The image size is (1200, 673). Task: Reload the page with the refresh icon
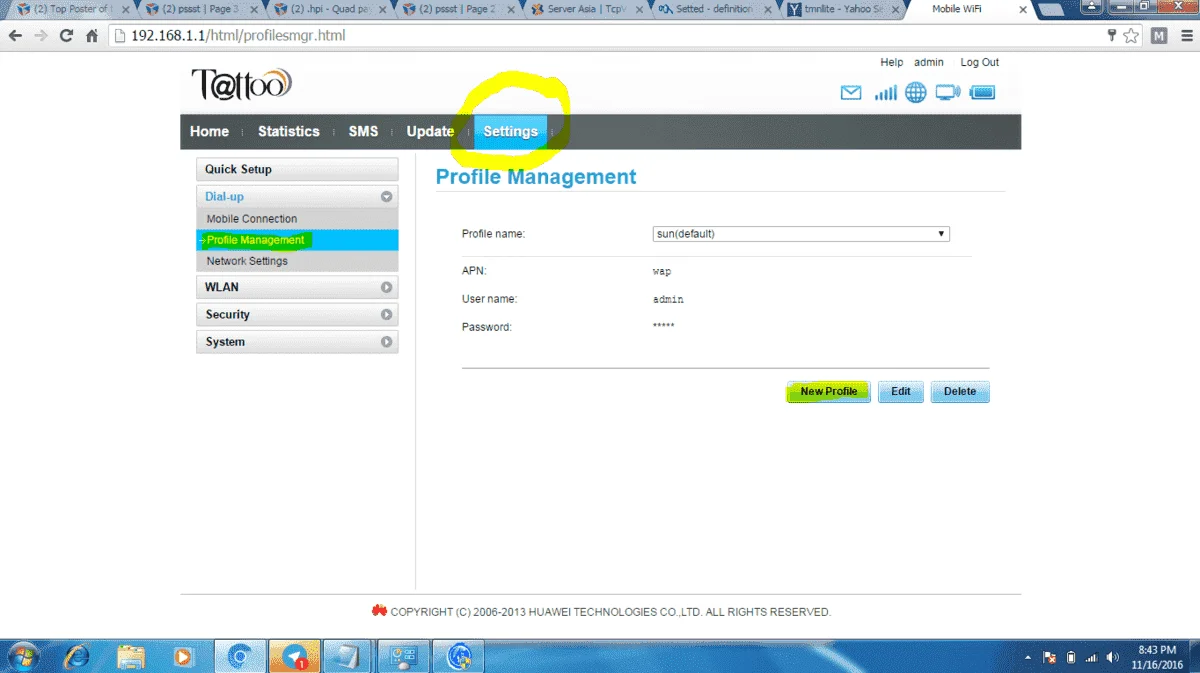pos(66,36)
